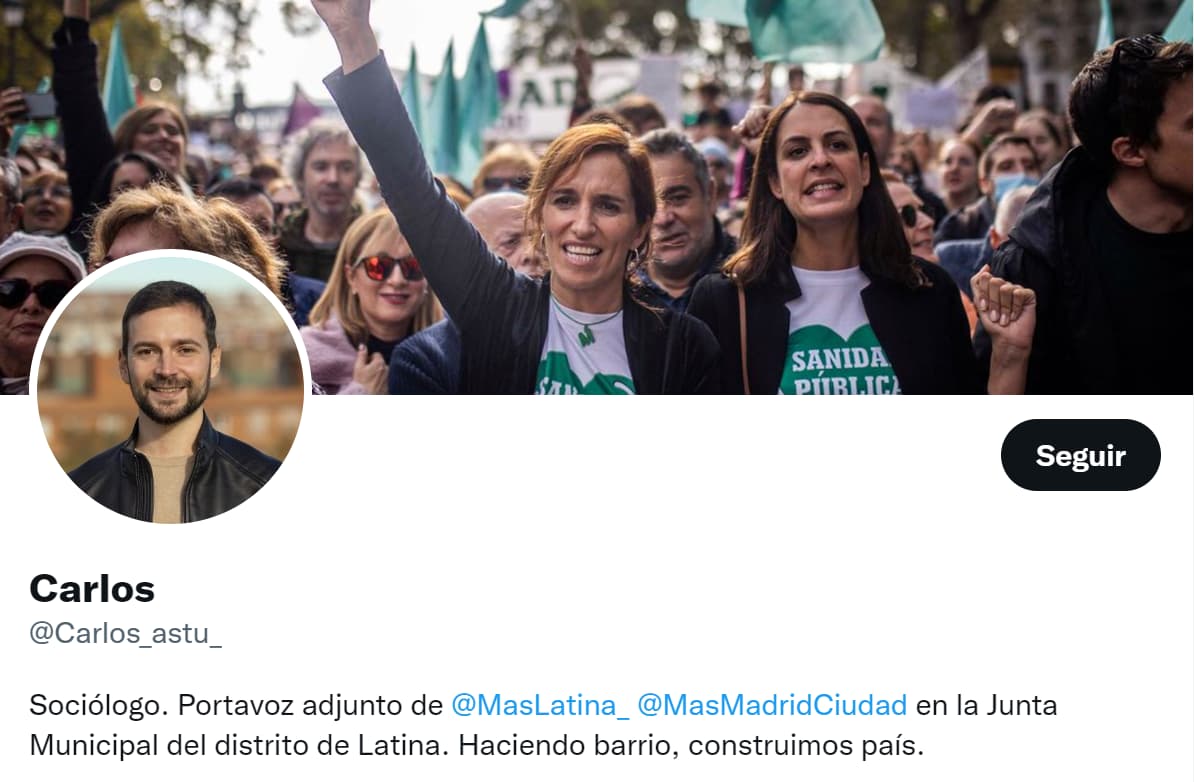Click 'Junta' at end of bio line
This screenshot has width=1194, height=782.
(x=1022, y=705)
